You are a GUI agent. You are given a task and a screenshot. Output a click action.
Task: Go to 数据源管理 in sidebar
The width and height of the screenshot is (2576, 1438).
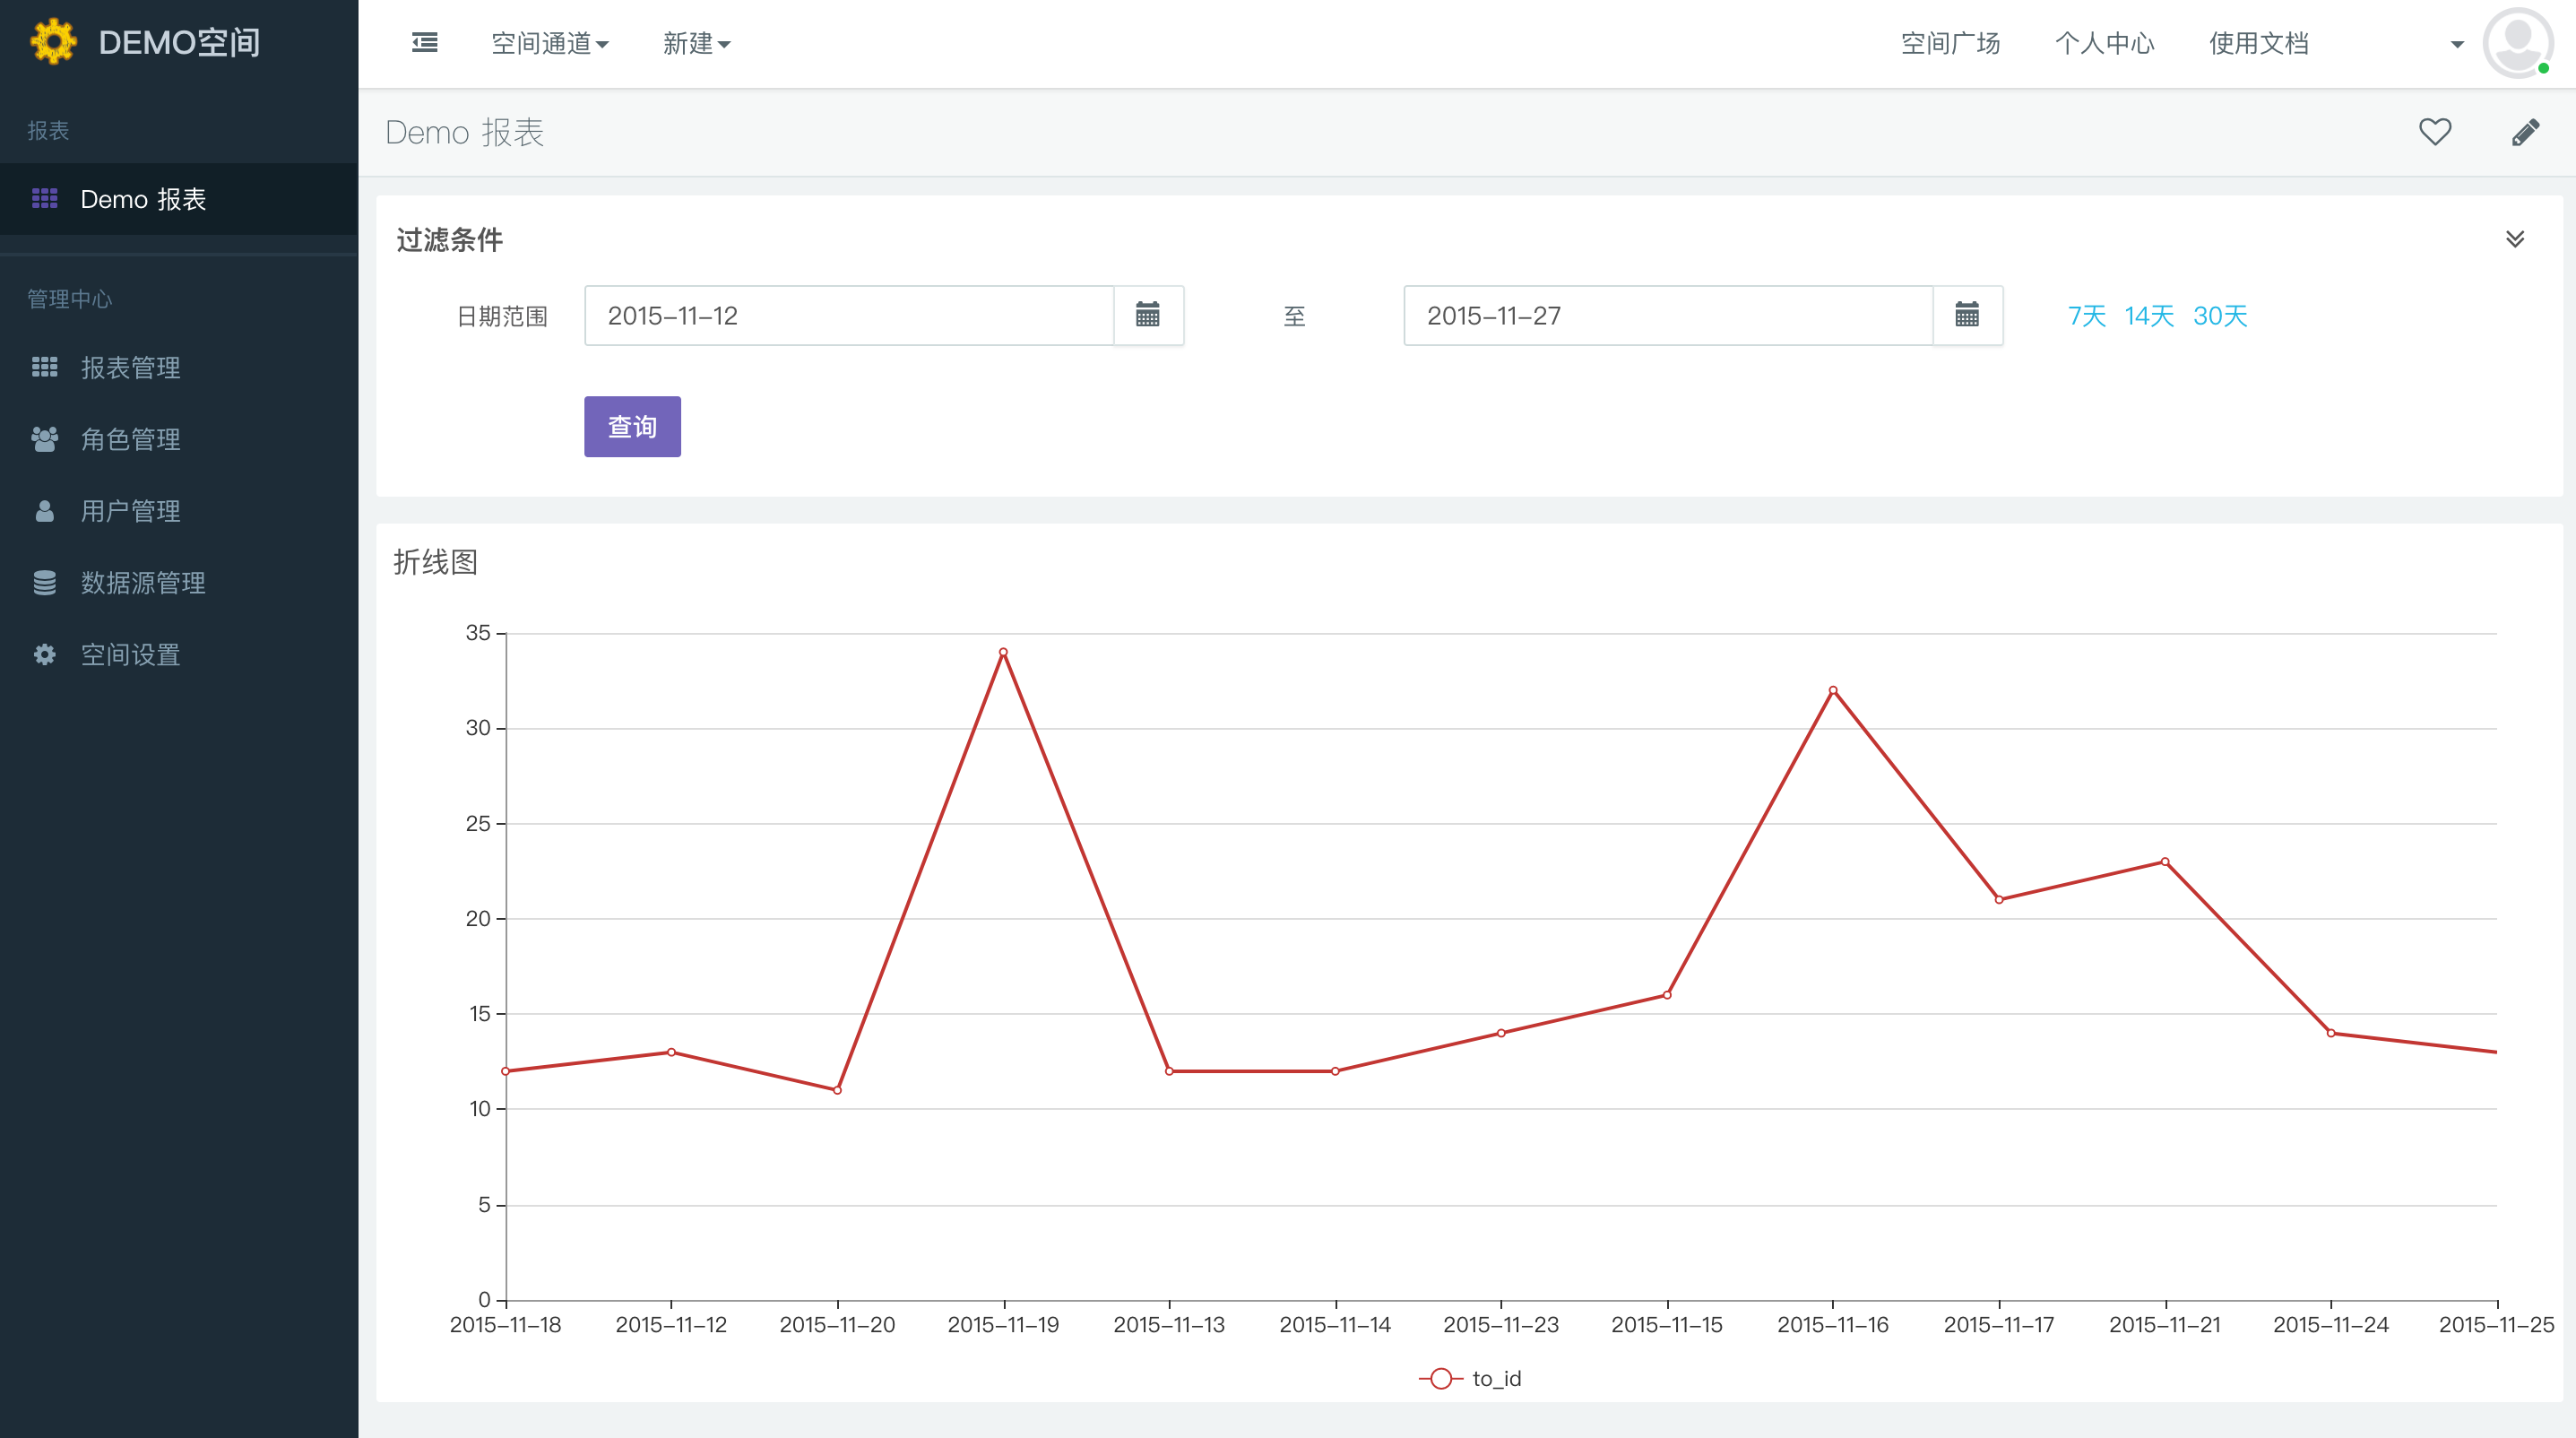click(x=179, y=583)
